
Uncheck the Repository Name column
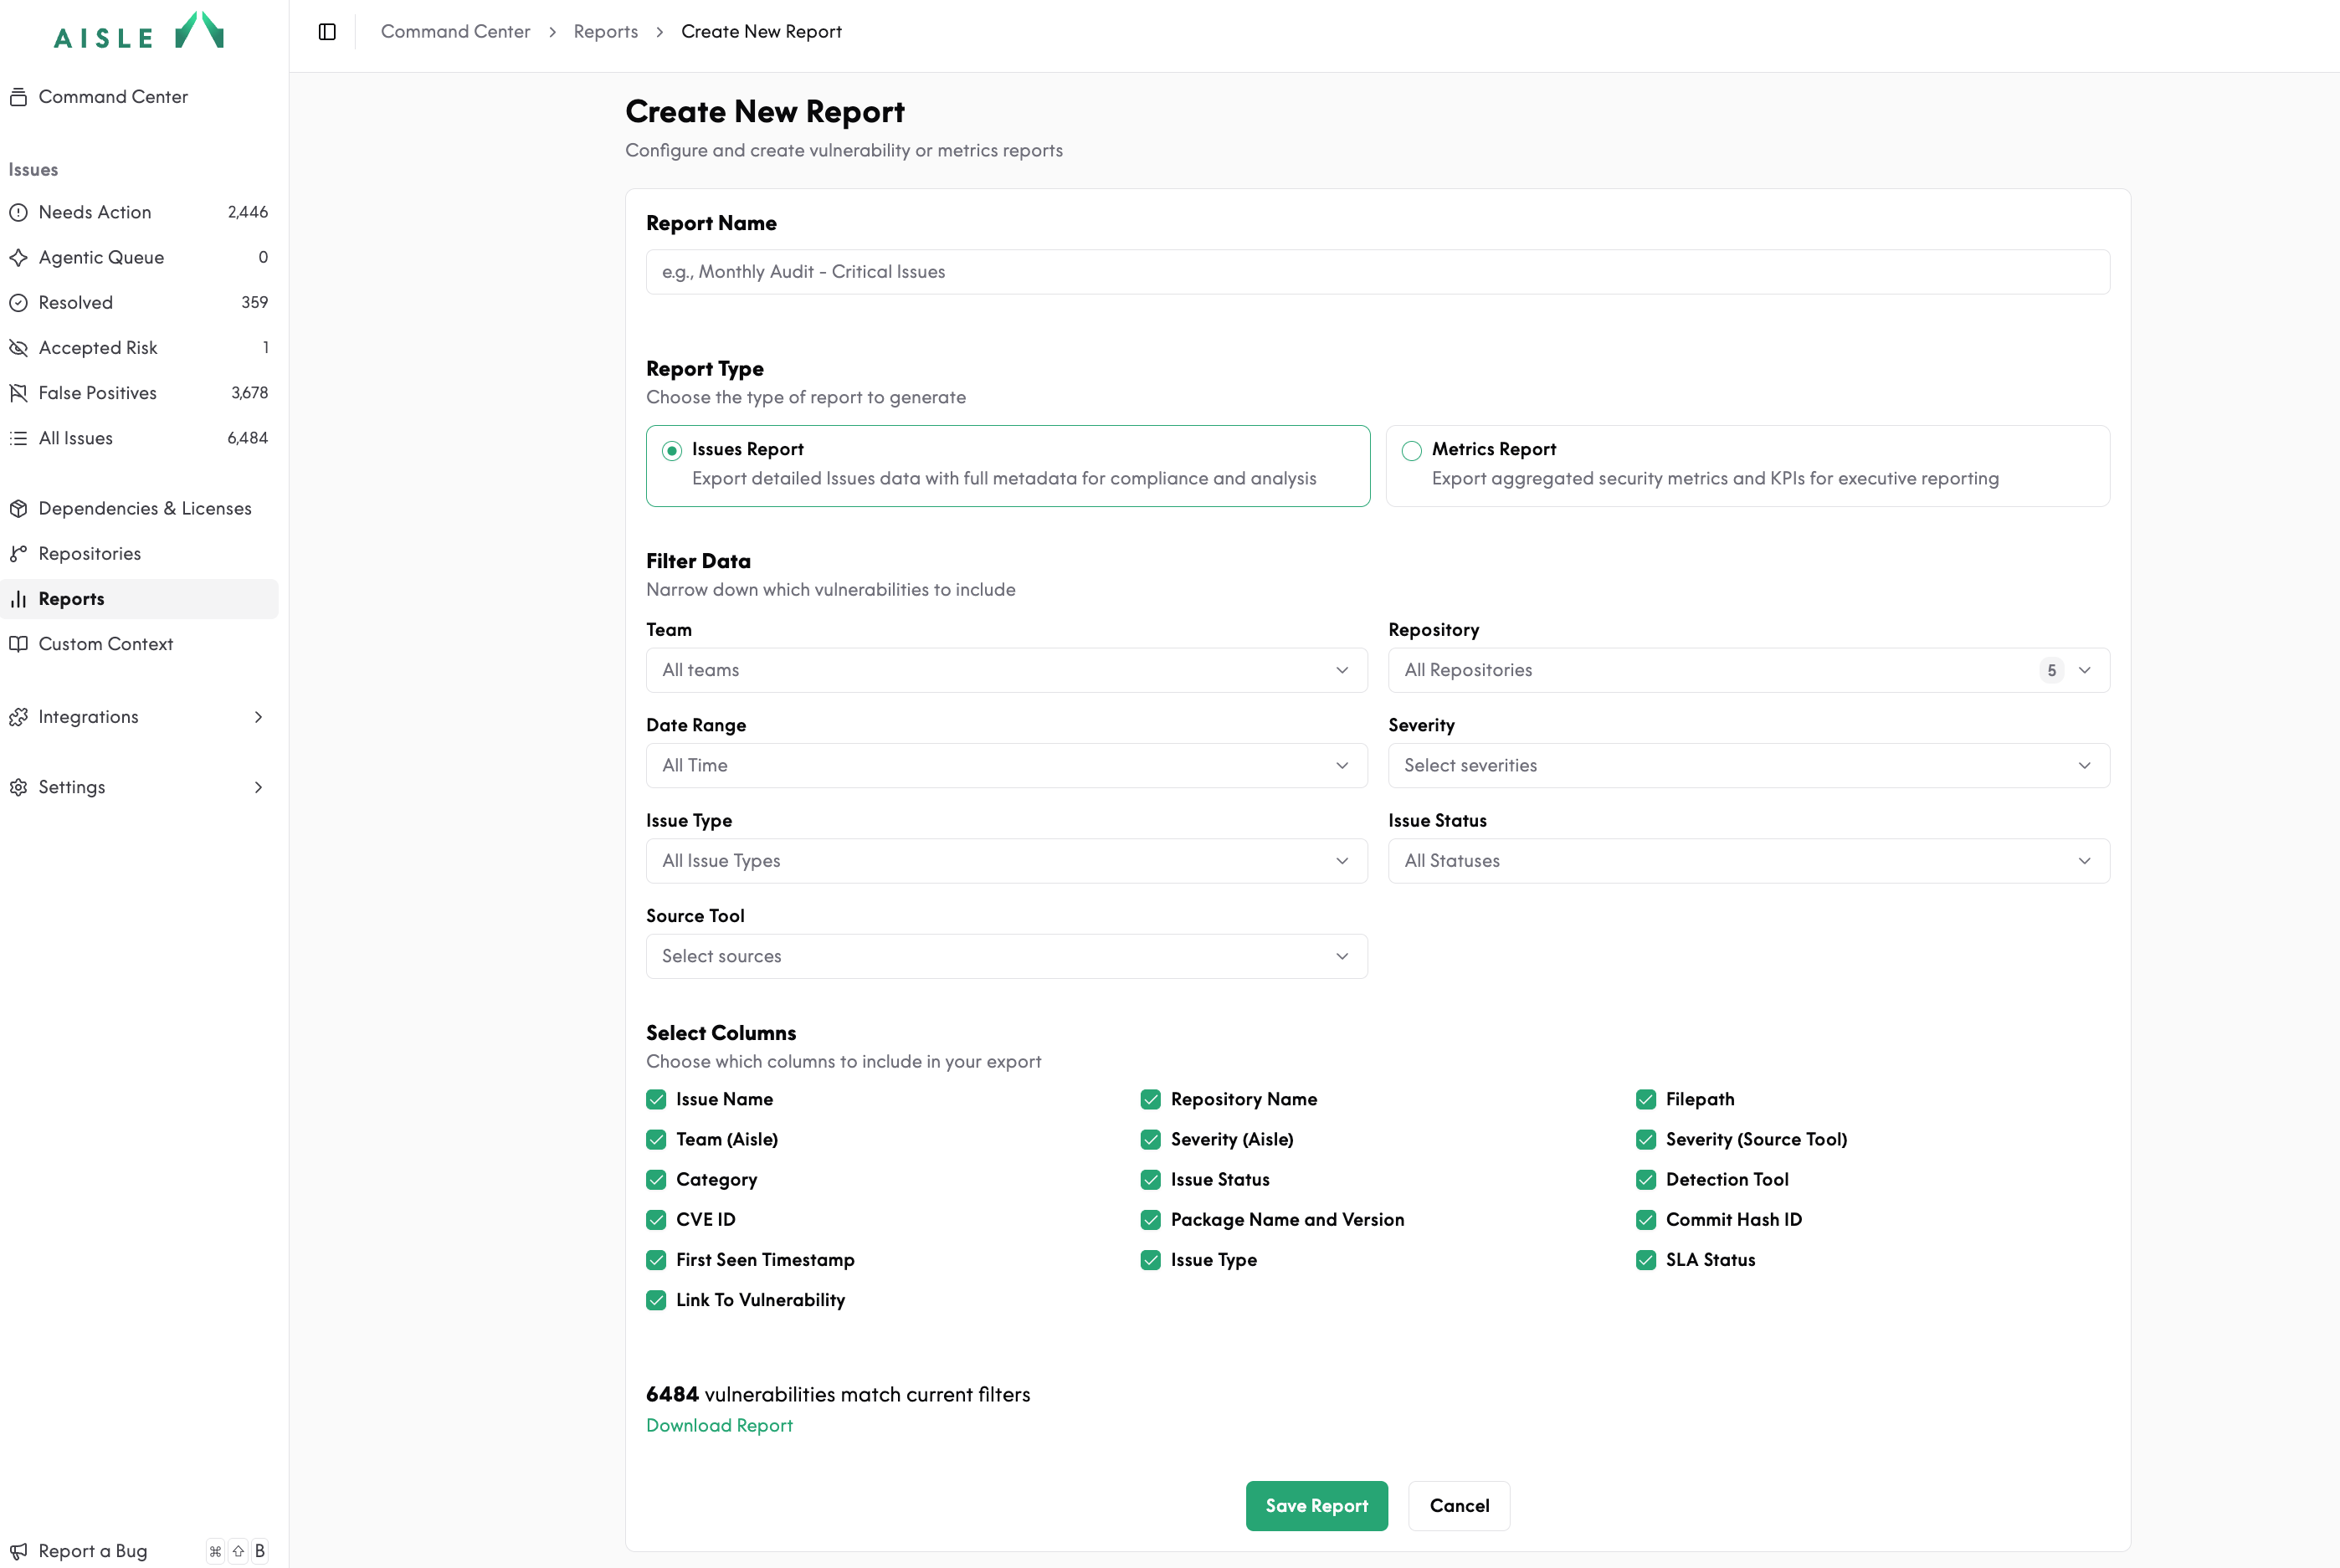tap(1150, 1099)
